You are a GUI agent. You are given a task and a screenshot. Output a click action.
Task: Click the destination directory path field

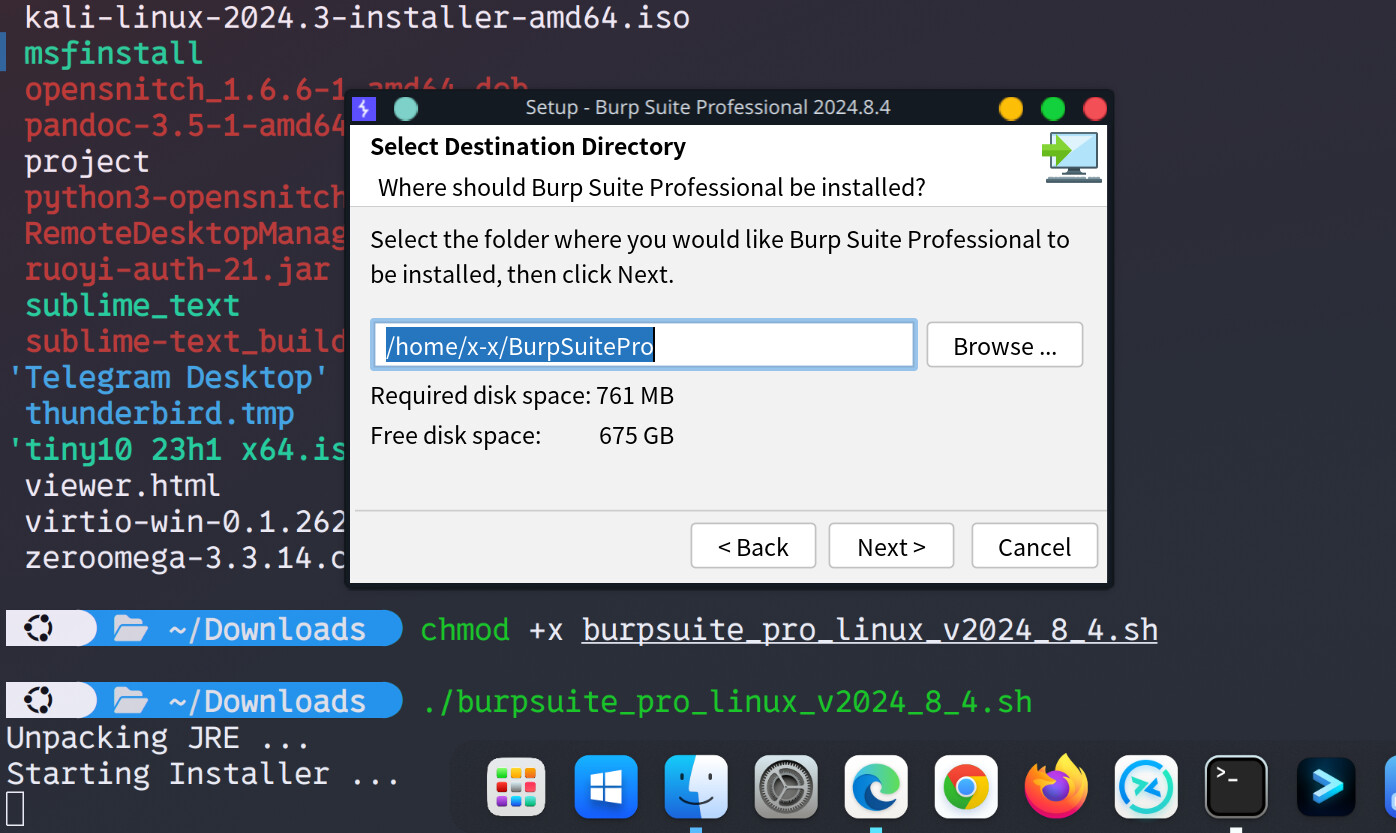(644, 345)
